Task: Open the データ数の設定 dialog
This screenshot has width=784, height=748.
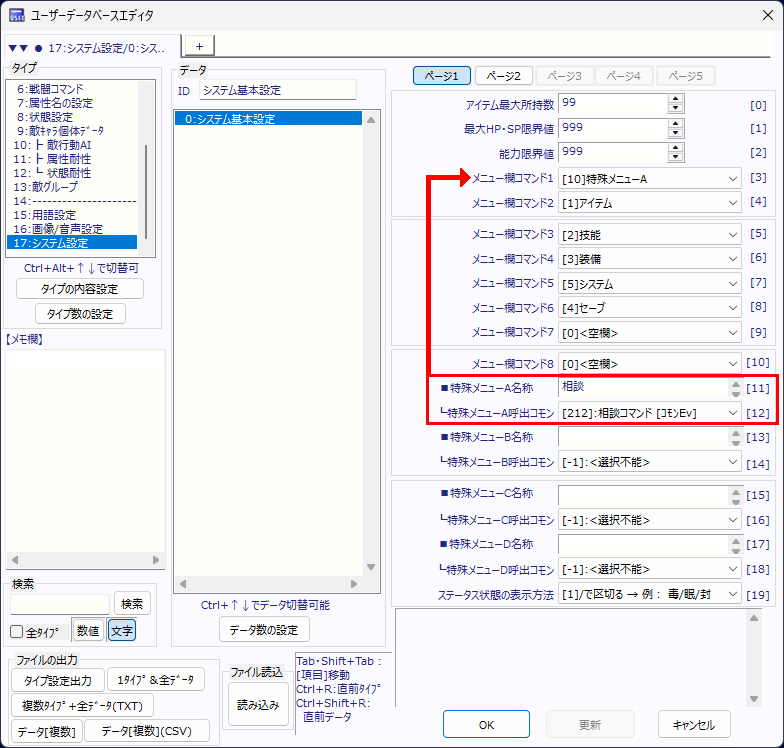Action: 264,629
